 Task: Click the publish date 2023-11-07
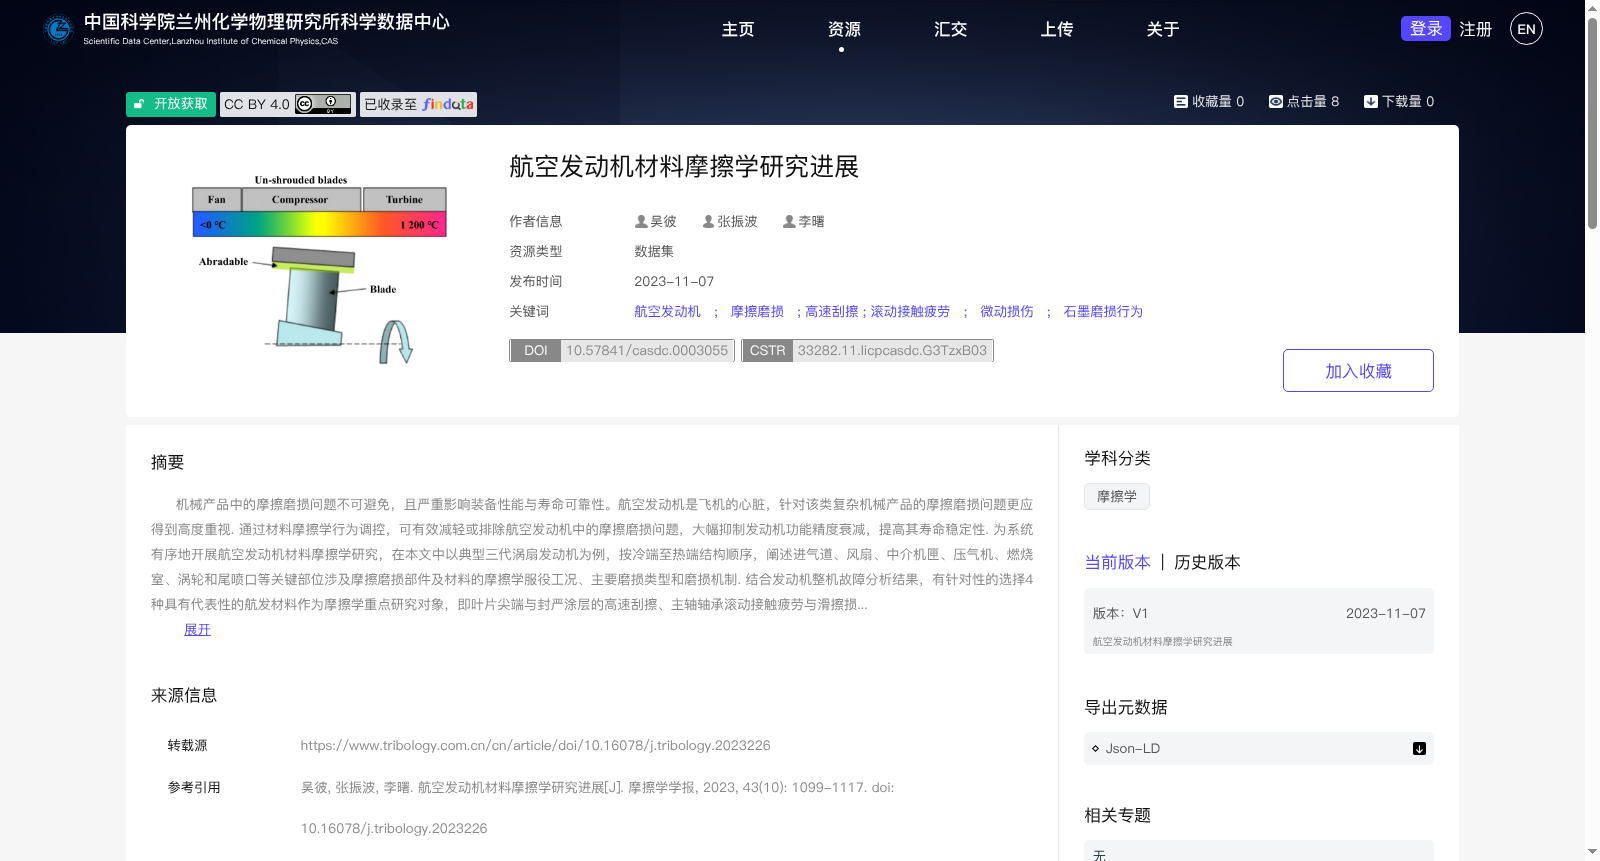[674, 281]
